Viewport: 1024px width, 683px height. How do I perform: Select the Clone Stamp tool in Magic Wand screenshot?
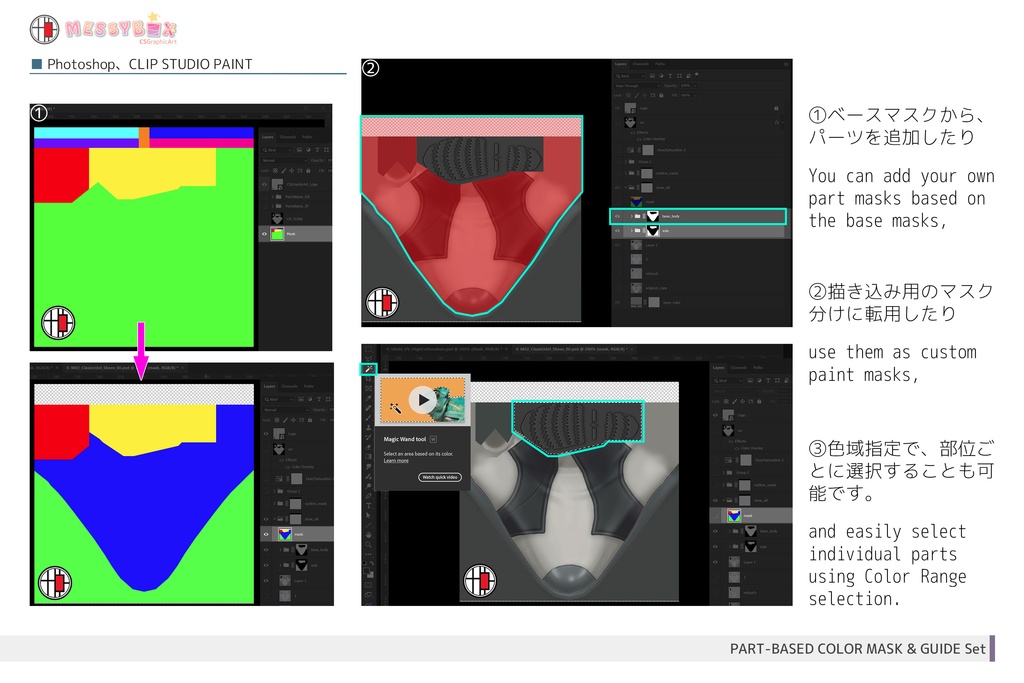click(368, 427)
